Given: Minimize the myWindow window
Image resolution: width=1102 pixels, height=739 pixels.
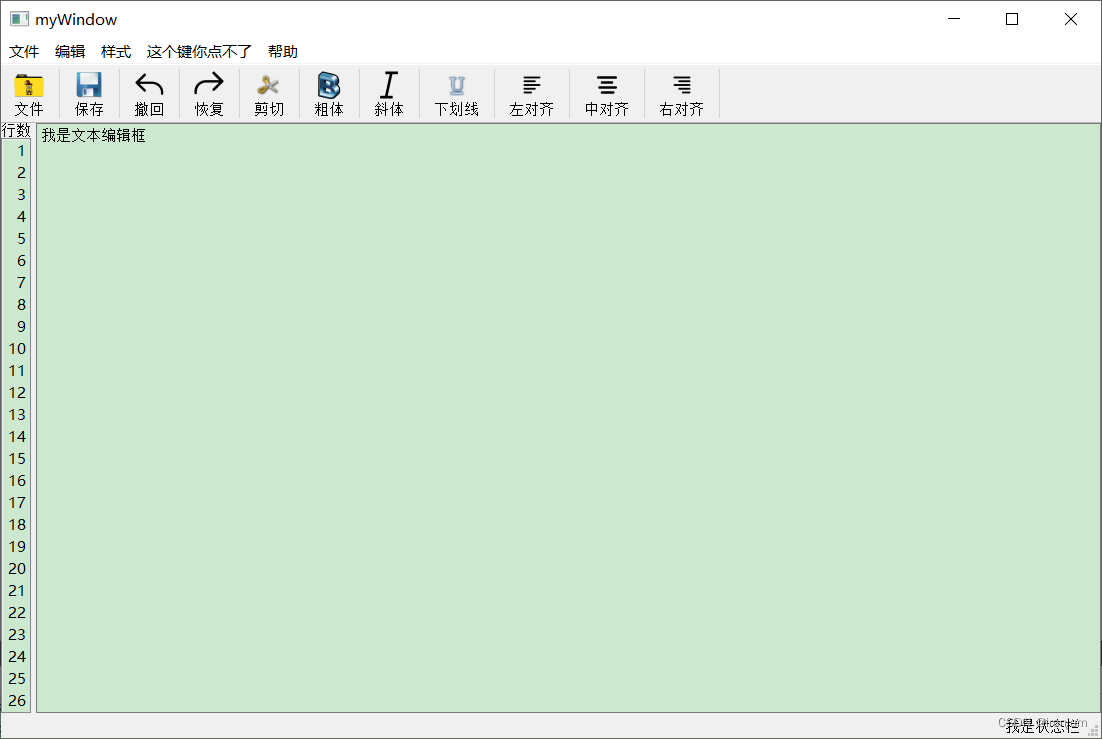Looking at the screenshot, I should (x=954, y=19).
